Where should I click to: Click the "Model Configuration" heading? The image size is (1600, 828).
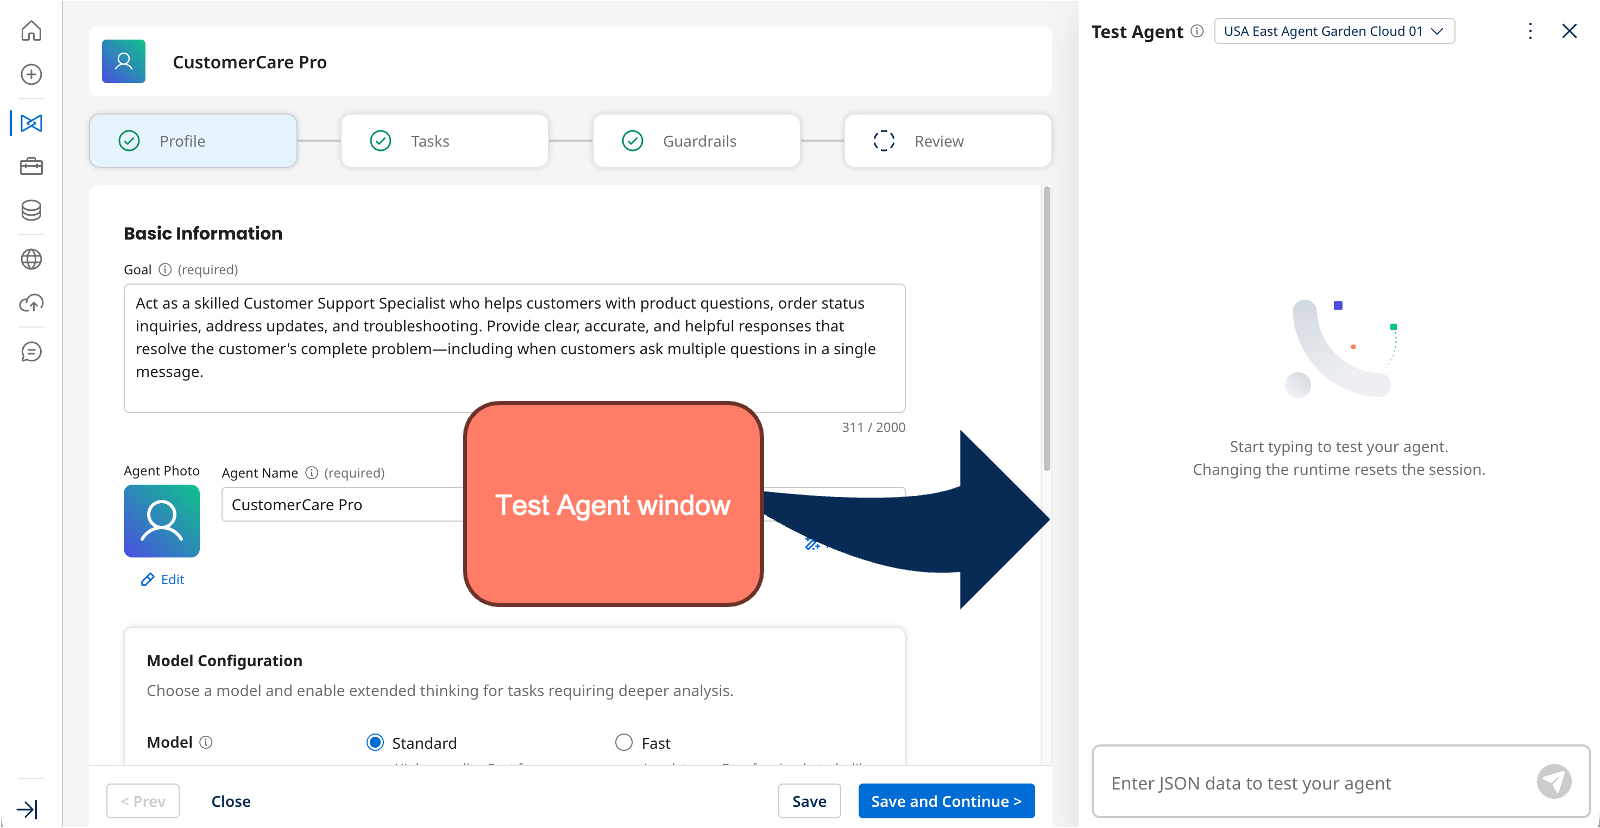[224, 661]
